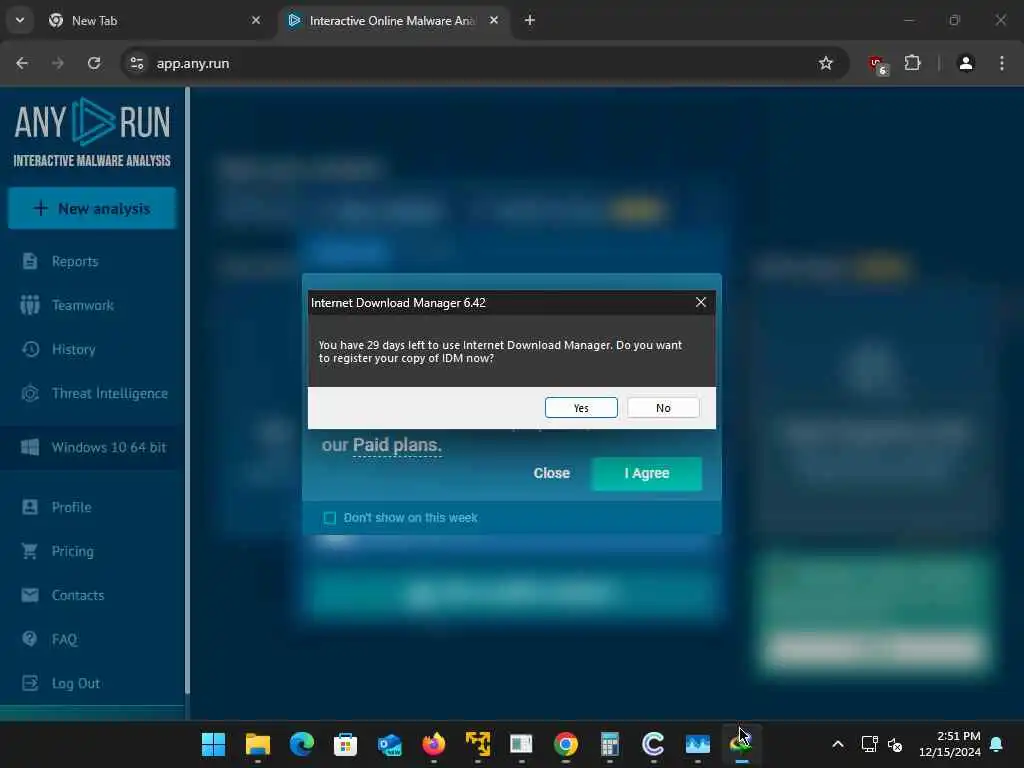Viewport: 1024px width, 768px height.
Task: Click the Log Out icon
Action: (x=30, y=683)
